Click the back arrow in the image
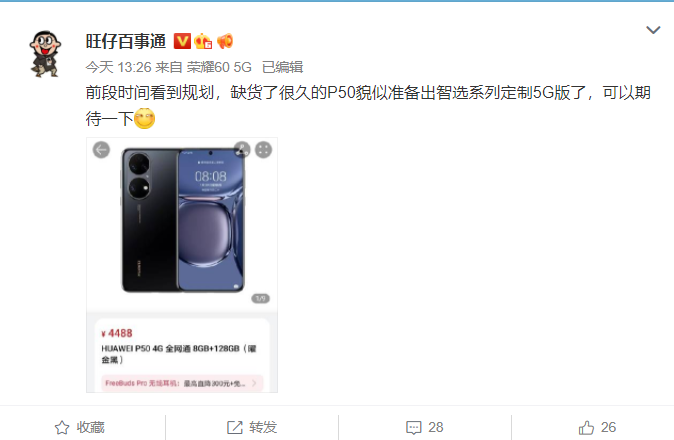 (101, 150)
